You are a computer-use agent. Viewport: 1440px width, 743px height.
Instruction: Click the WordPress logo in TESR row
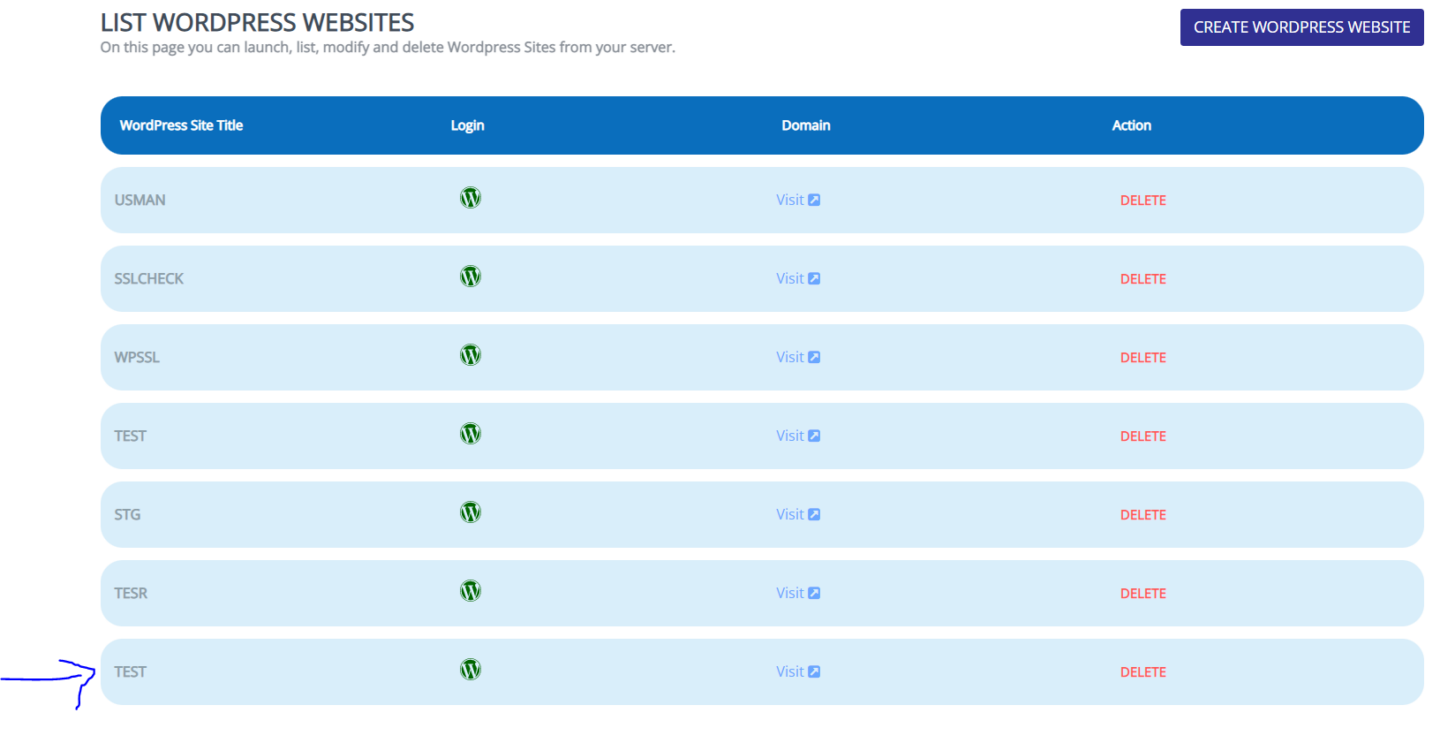pyautogui.click(x=470, y=591)
